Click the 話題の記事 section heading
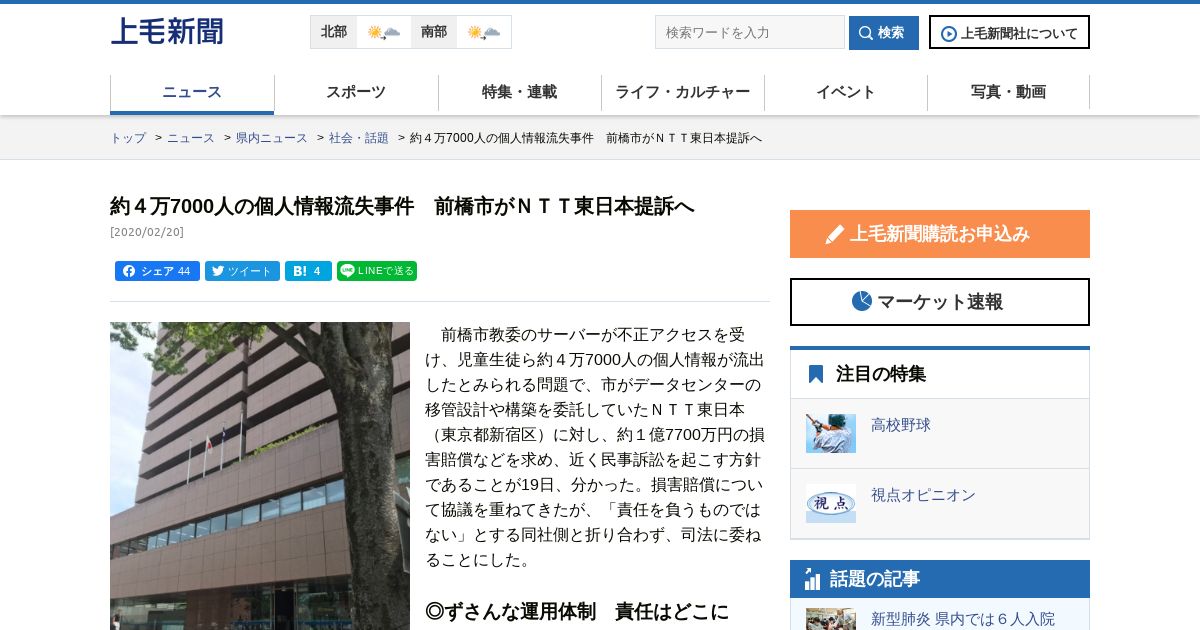 pyautogui.click(x=875, y=579)
